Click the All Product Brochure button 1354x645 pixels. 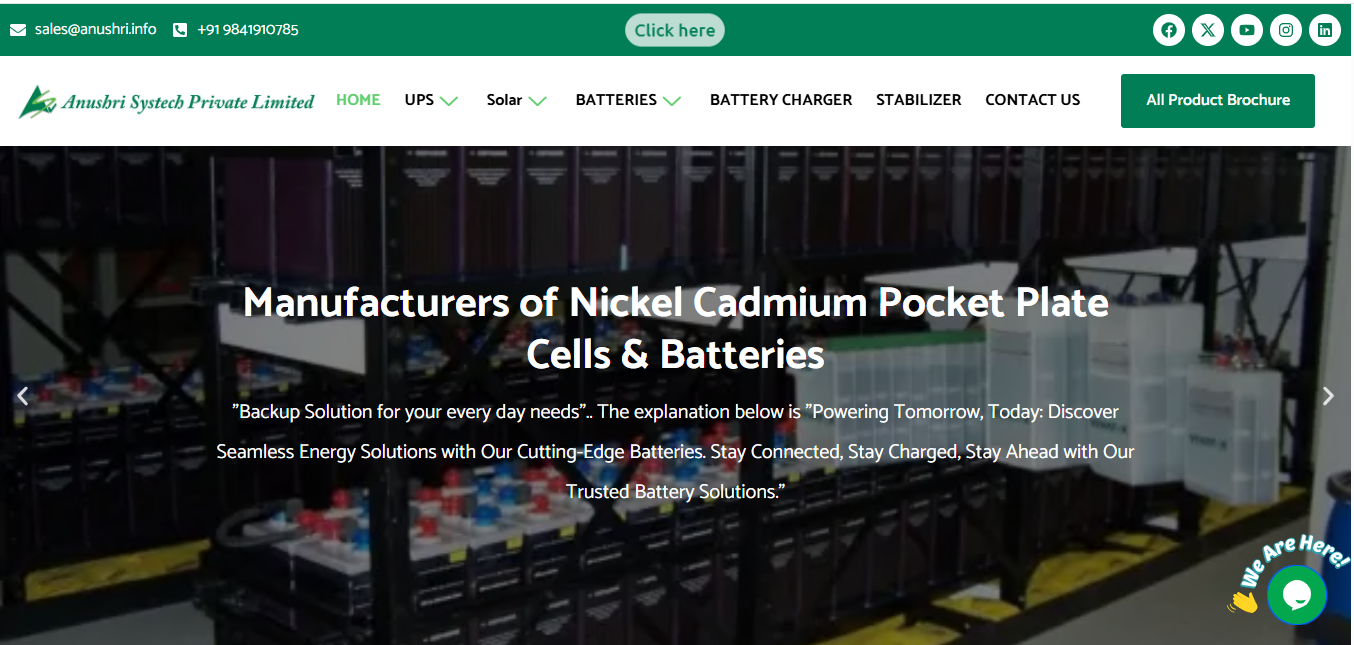pyautogui.click(x=1217, y=100)
